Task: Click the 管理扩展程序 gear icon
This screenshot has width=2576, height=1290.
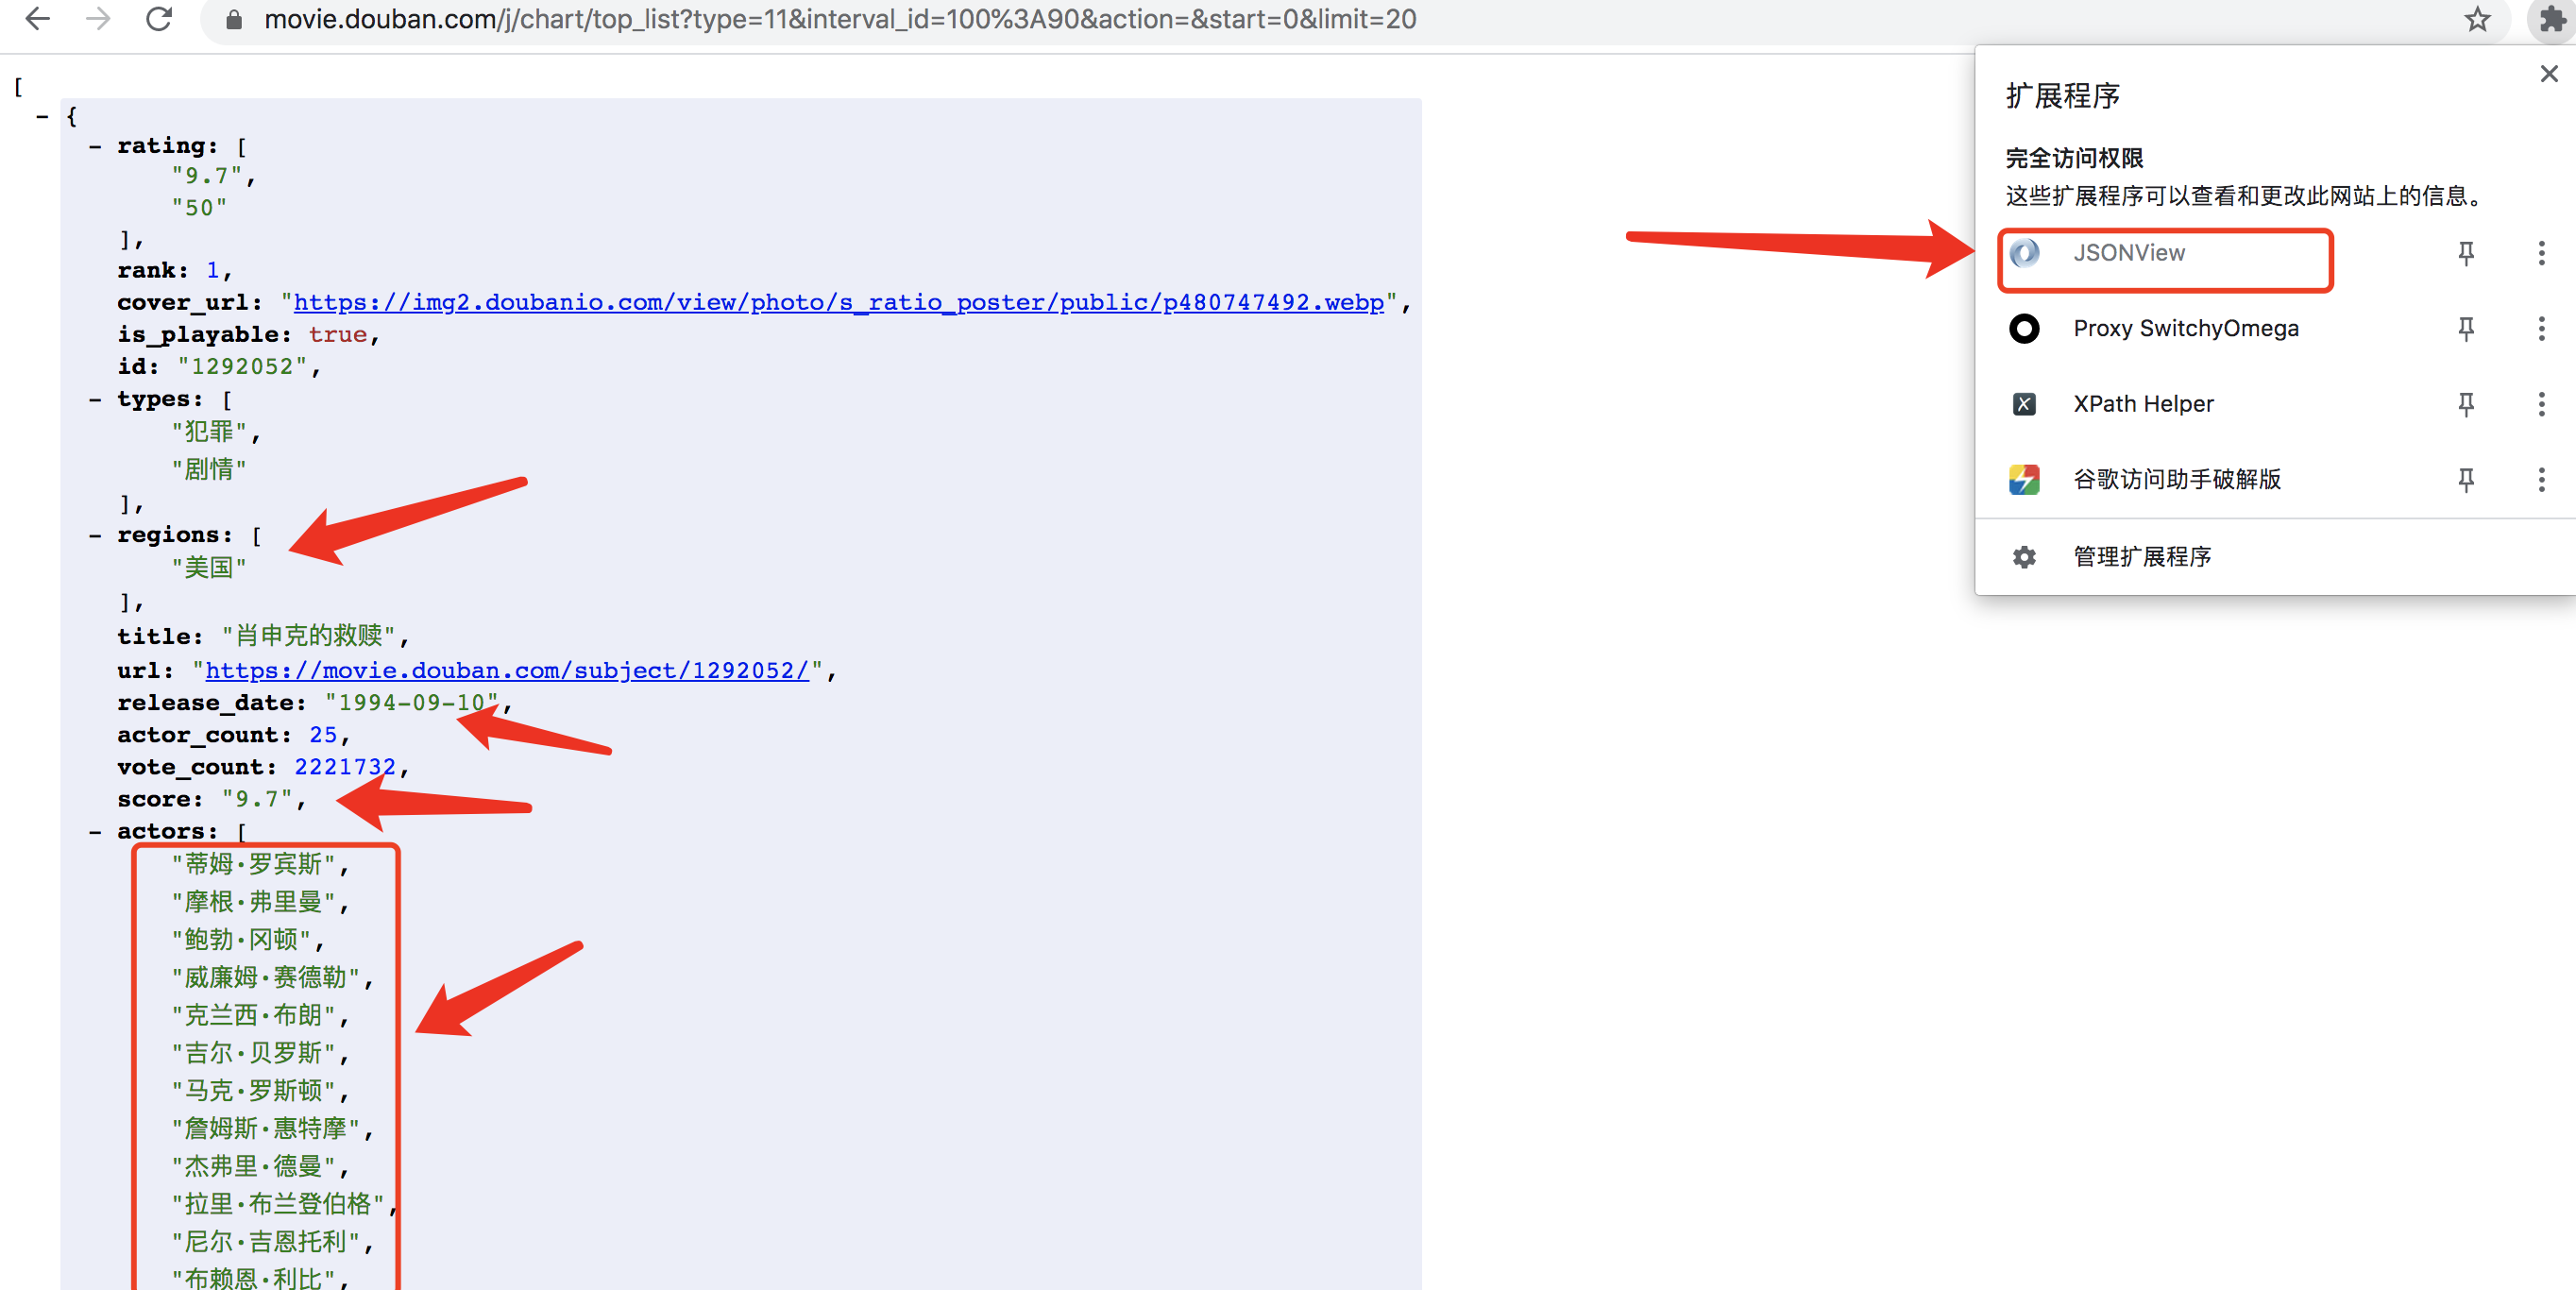Action: 2024,556
